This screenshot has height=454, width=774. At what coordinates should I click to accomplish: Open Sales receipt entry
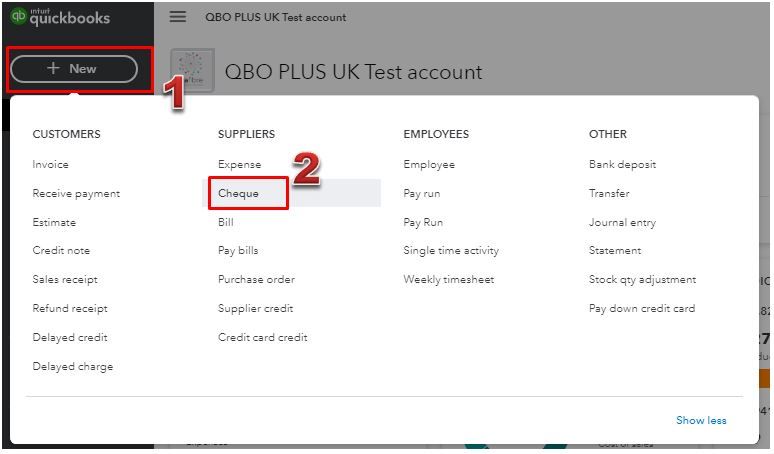pyautogui.click(x=65, y=279)
